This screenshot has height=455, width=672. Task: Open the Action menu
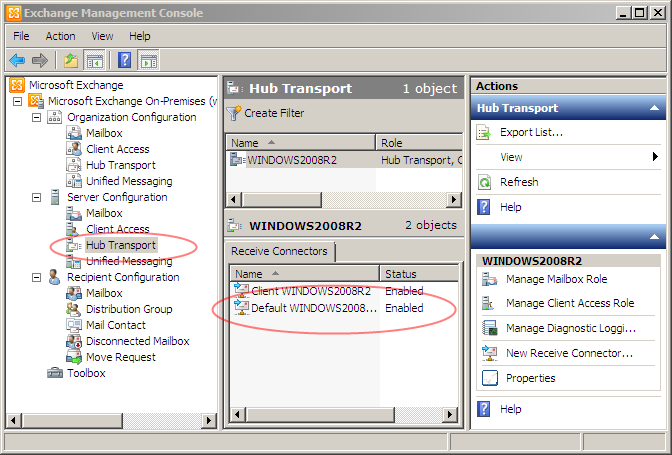tap(60, 36)
